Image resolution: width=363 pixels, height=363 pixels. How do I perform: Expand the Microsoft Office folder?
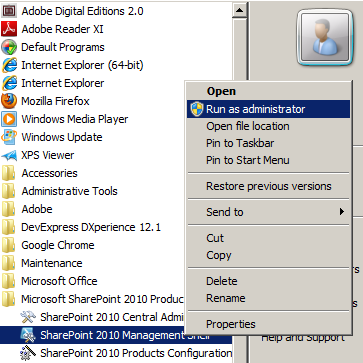tap(49, 281)
